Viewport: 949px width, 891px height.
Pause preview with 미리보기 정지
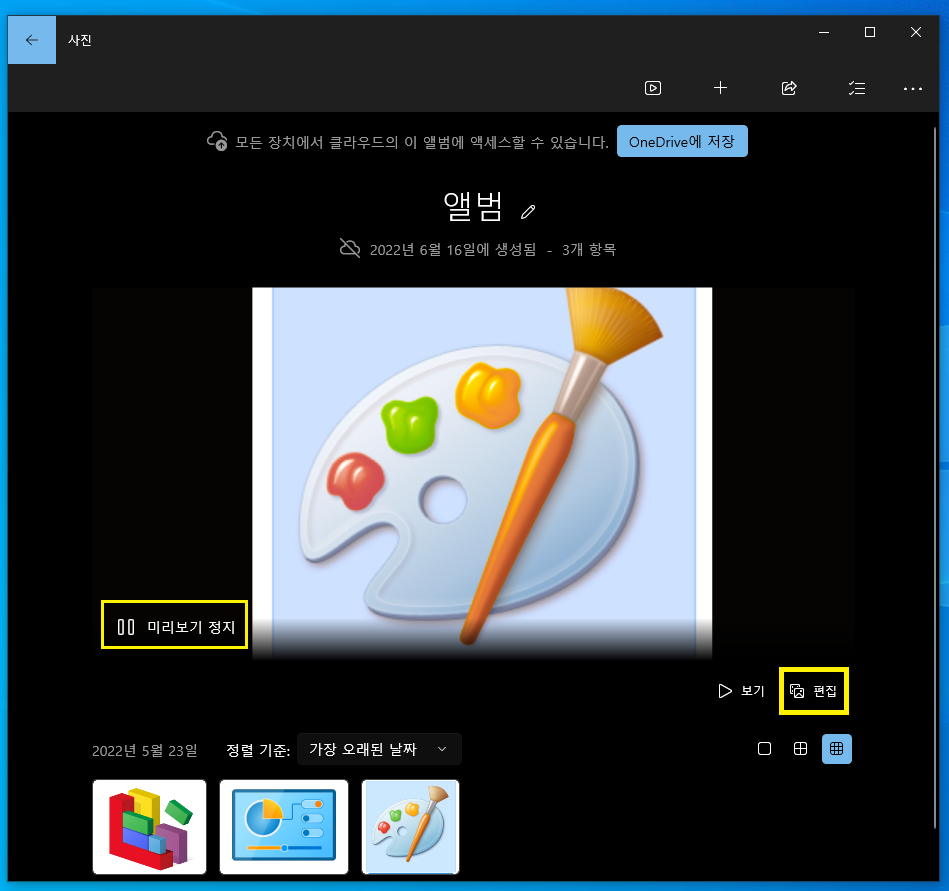coord(174,625)
